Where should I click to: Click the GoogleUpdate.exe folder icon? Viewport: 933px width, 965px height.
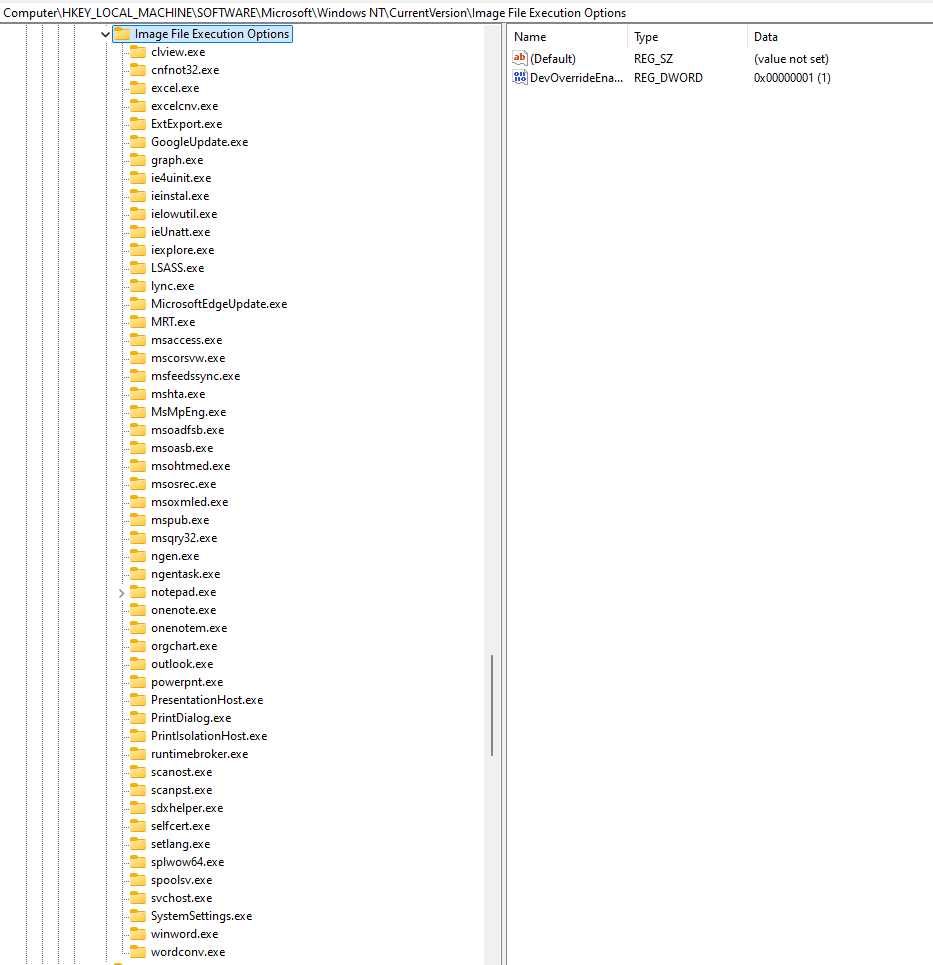coord(138,142)
